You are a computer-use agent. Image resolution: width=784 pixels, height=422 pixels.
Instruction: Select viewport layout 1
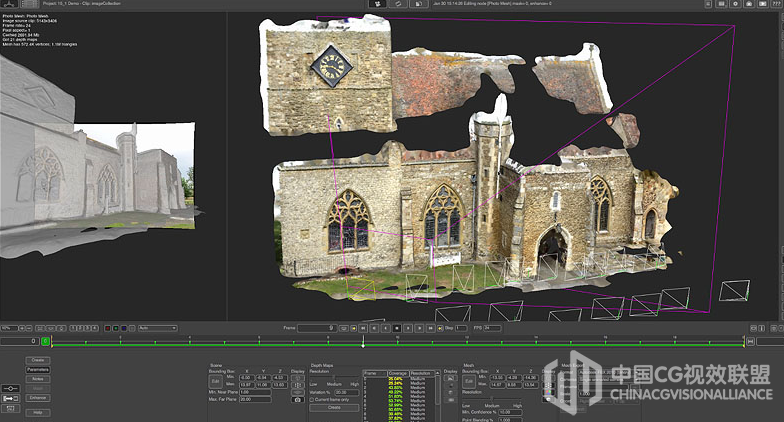(73, 328)
